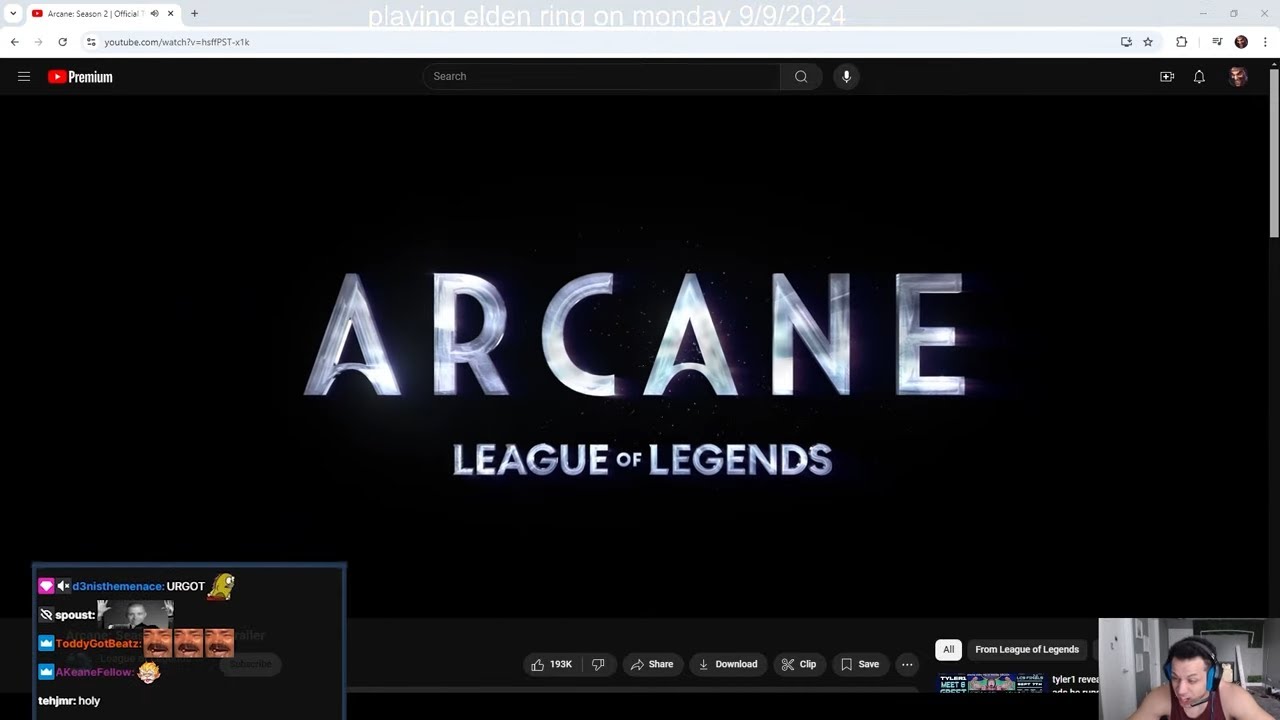Screen dimensions: 1280x720
Task: Like the video with 193K likes
Action: point(551,664)
